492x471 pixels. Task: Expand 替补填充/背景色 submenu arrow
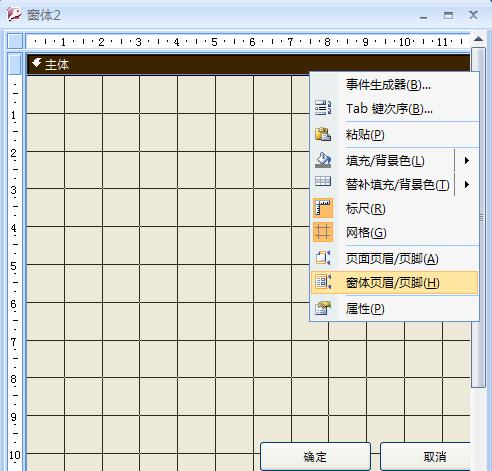(467, 184)
